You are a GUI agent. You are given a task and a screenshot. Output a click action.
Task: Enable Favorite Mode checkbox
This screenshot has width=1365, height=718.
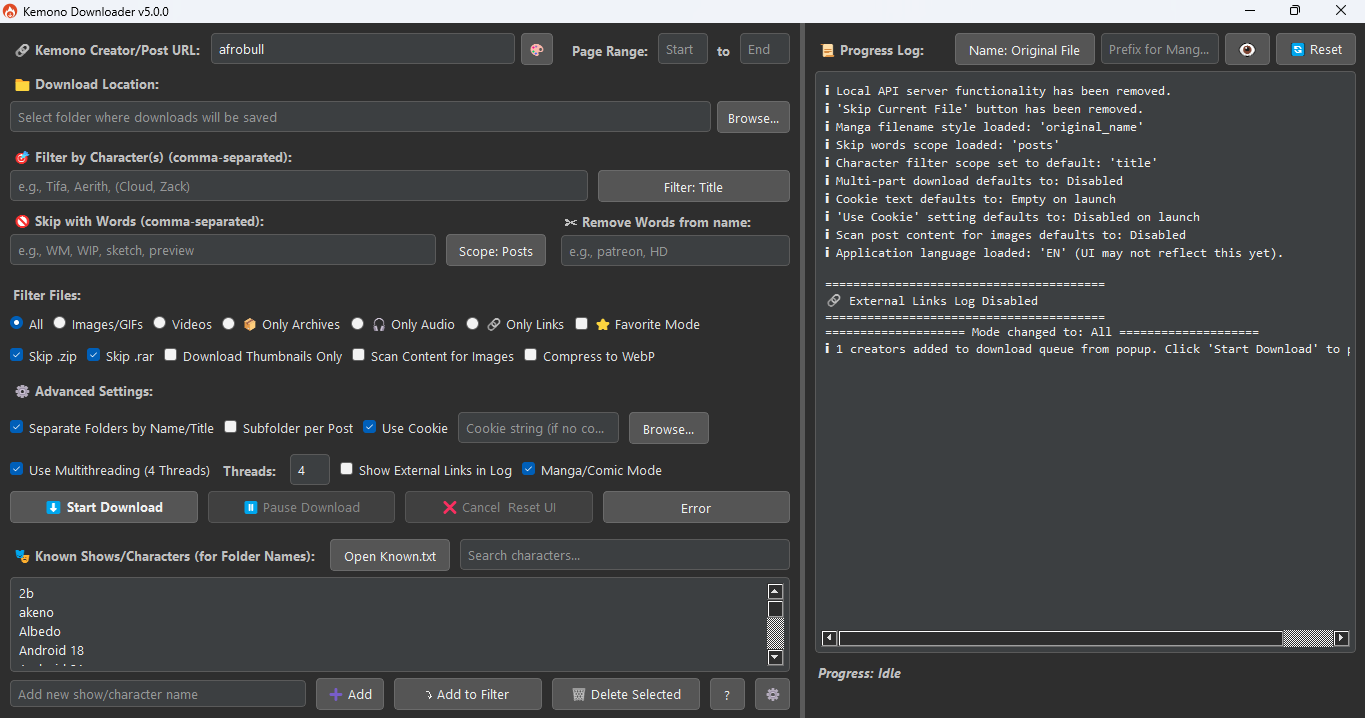point(582,324)
